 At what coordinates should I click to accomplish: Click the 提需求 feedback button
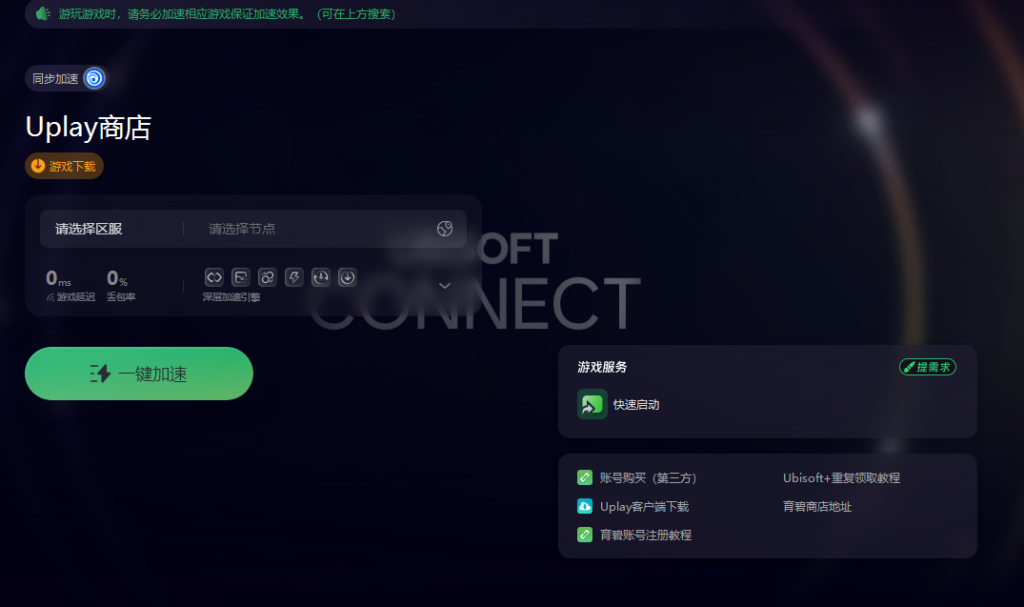[927, 367]
